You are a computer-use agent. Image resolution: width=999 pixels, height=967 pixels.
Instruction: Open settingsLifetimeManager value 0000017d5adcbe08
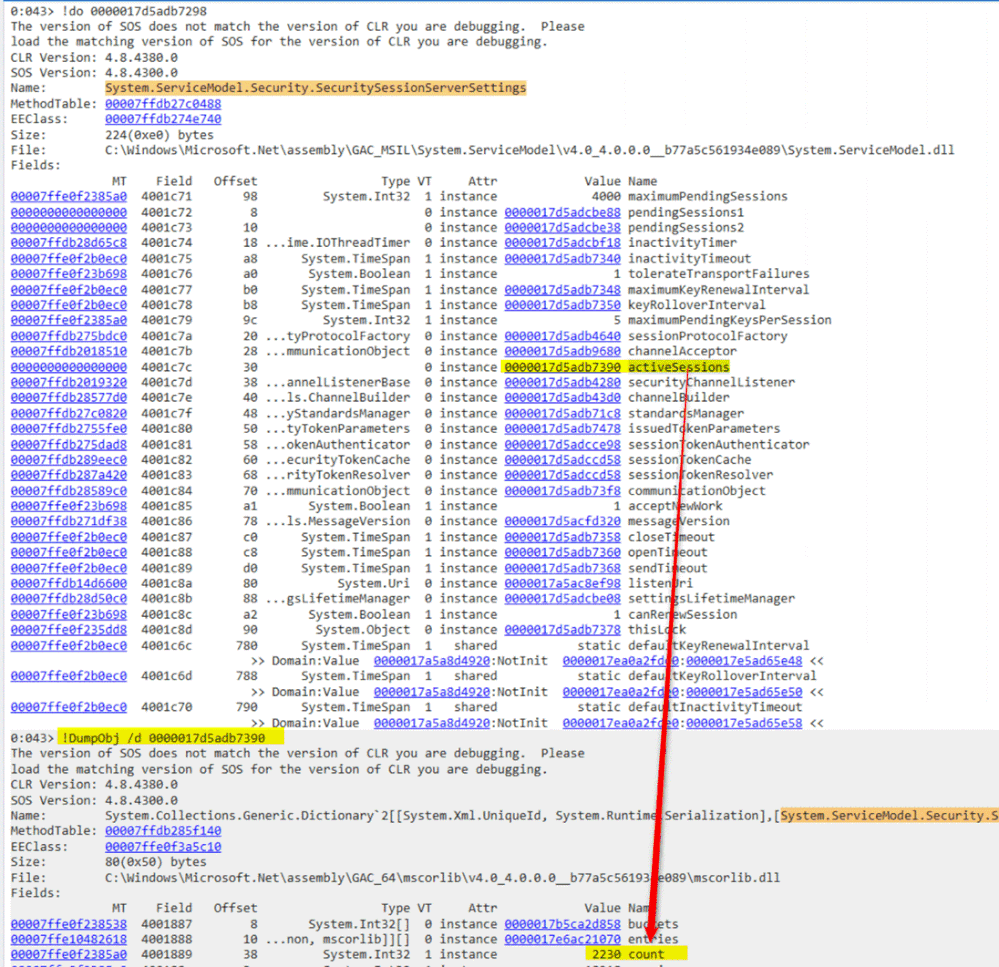pos(562,599)
